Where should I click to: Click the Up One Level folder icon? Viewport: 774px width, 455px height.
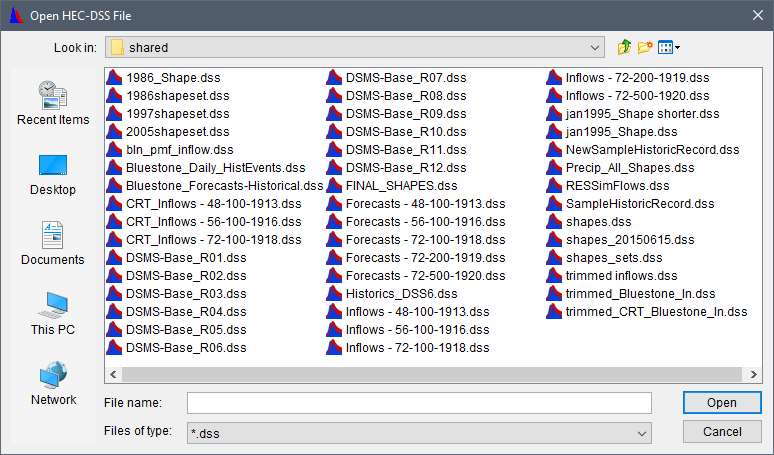pos(625,47)
